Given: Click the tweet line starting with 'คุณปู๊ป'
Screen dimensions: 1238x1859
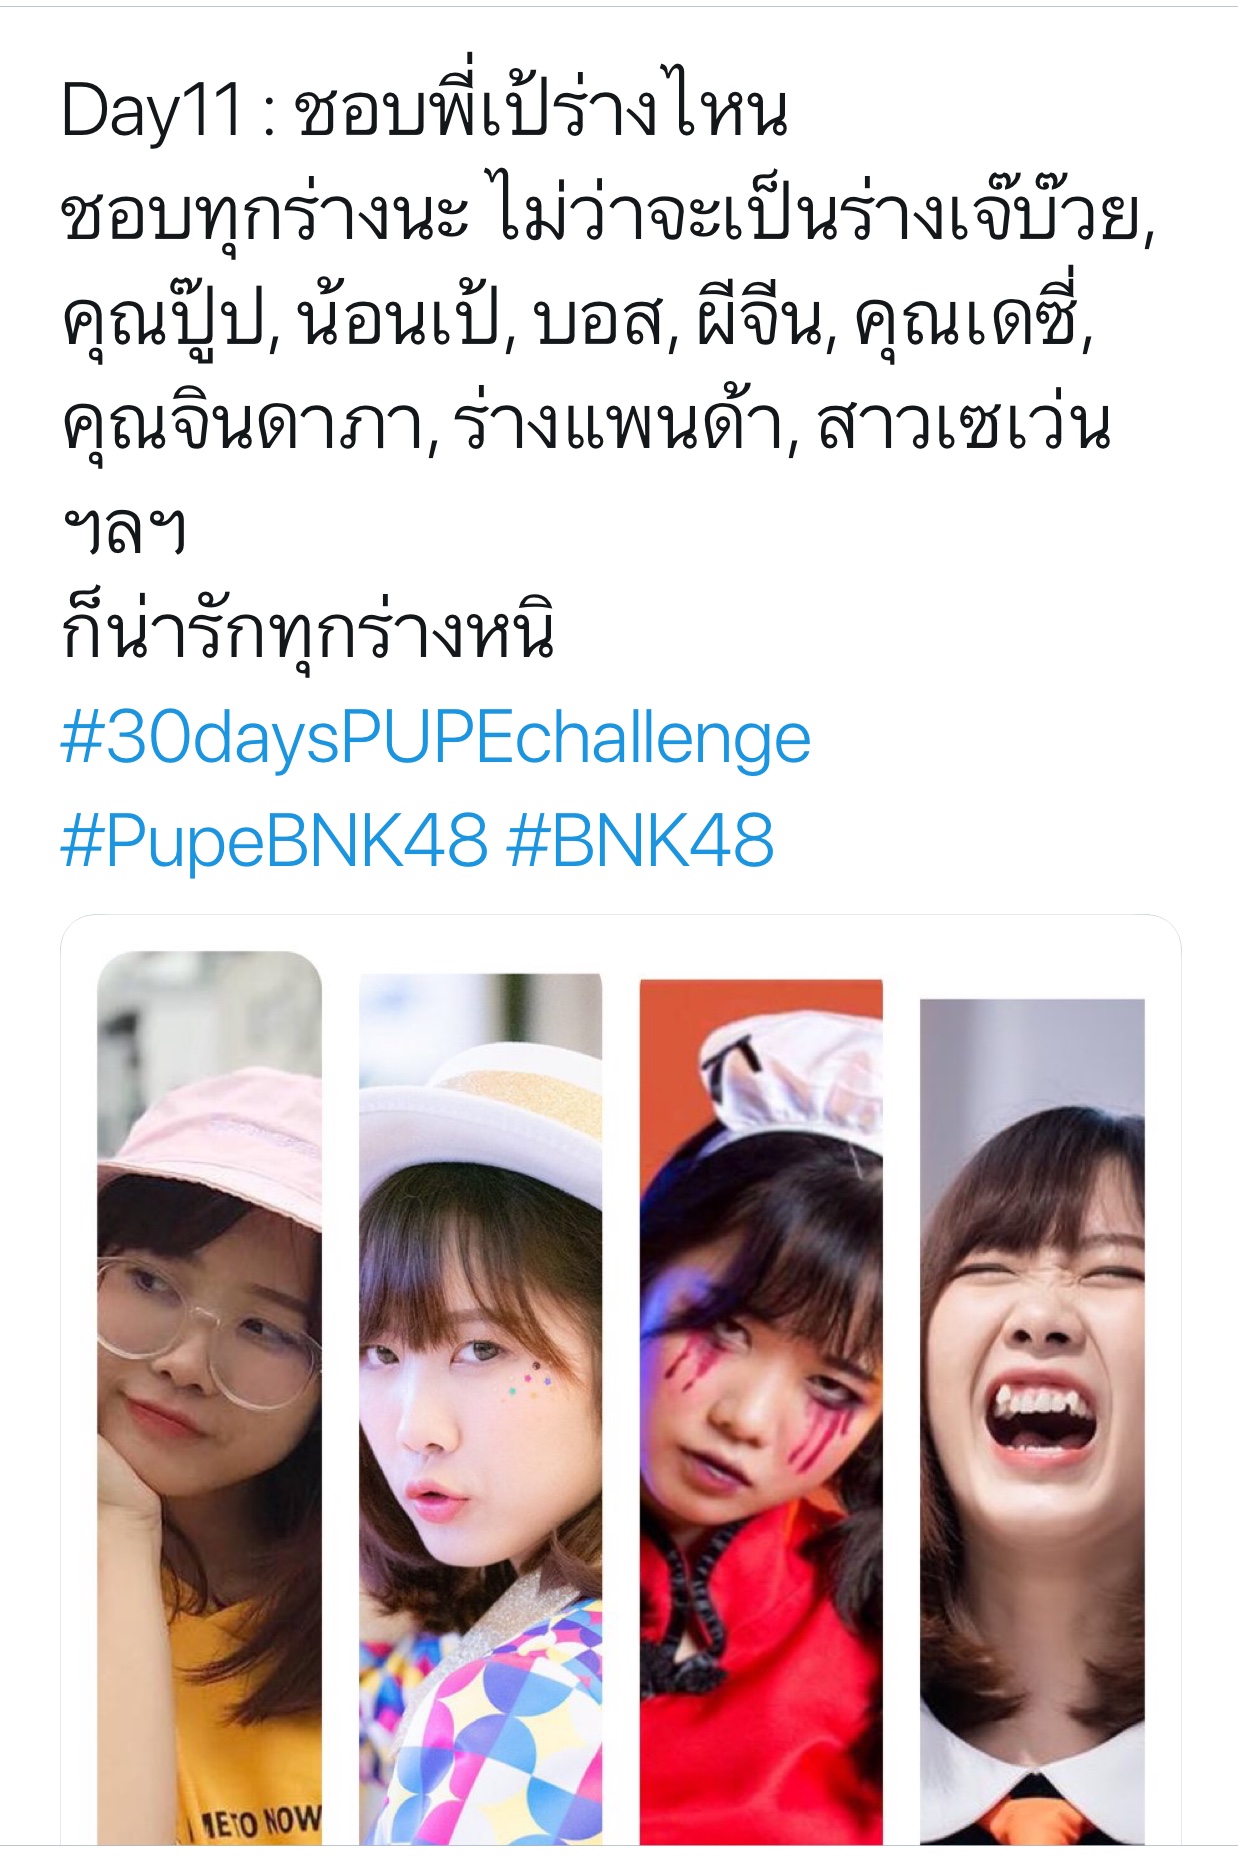Looking at the screenshot, I should [x=577, y=320].
